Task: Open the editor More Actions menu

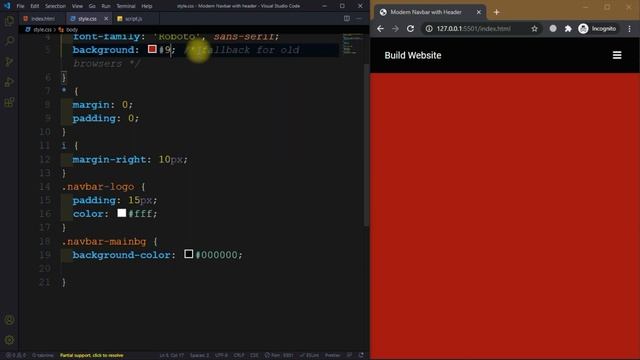Action: coord(359,18)
